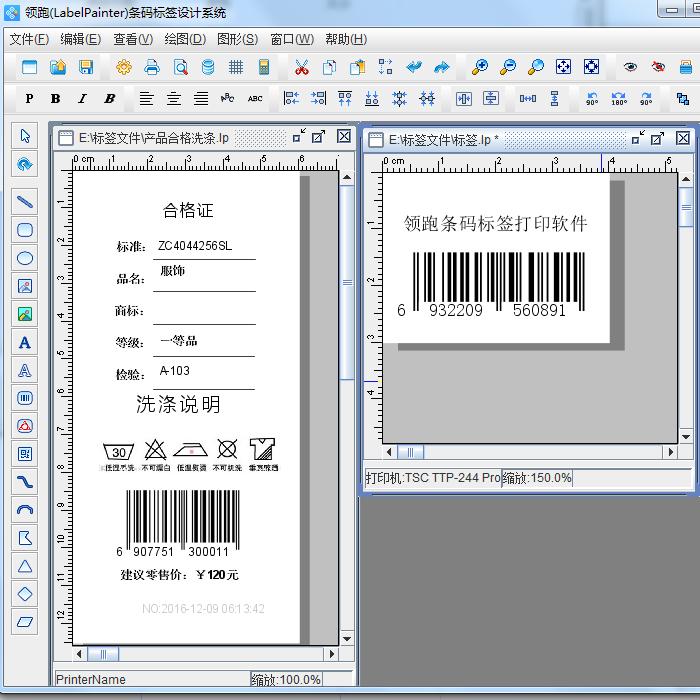Zoom in using the plus magnifier icon

[x=480, y=67]
